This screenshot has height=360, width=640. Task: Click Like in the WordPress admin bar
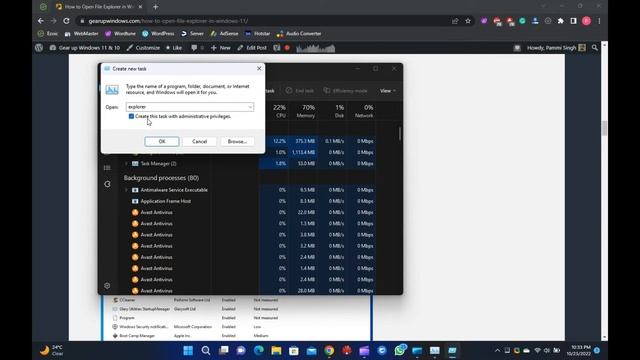tap(174, 48)
